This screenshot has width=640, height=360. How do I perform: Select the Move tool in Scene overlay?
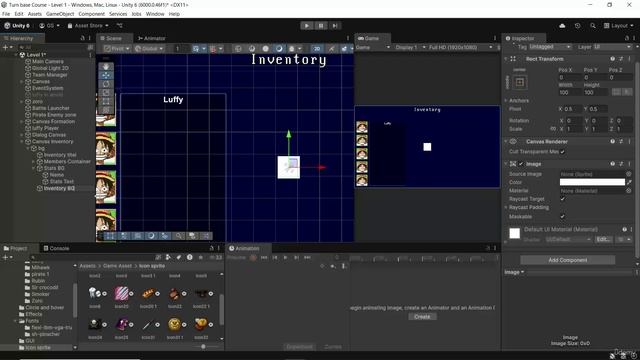[x=106, y=75]
